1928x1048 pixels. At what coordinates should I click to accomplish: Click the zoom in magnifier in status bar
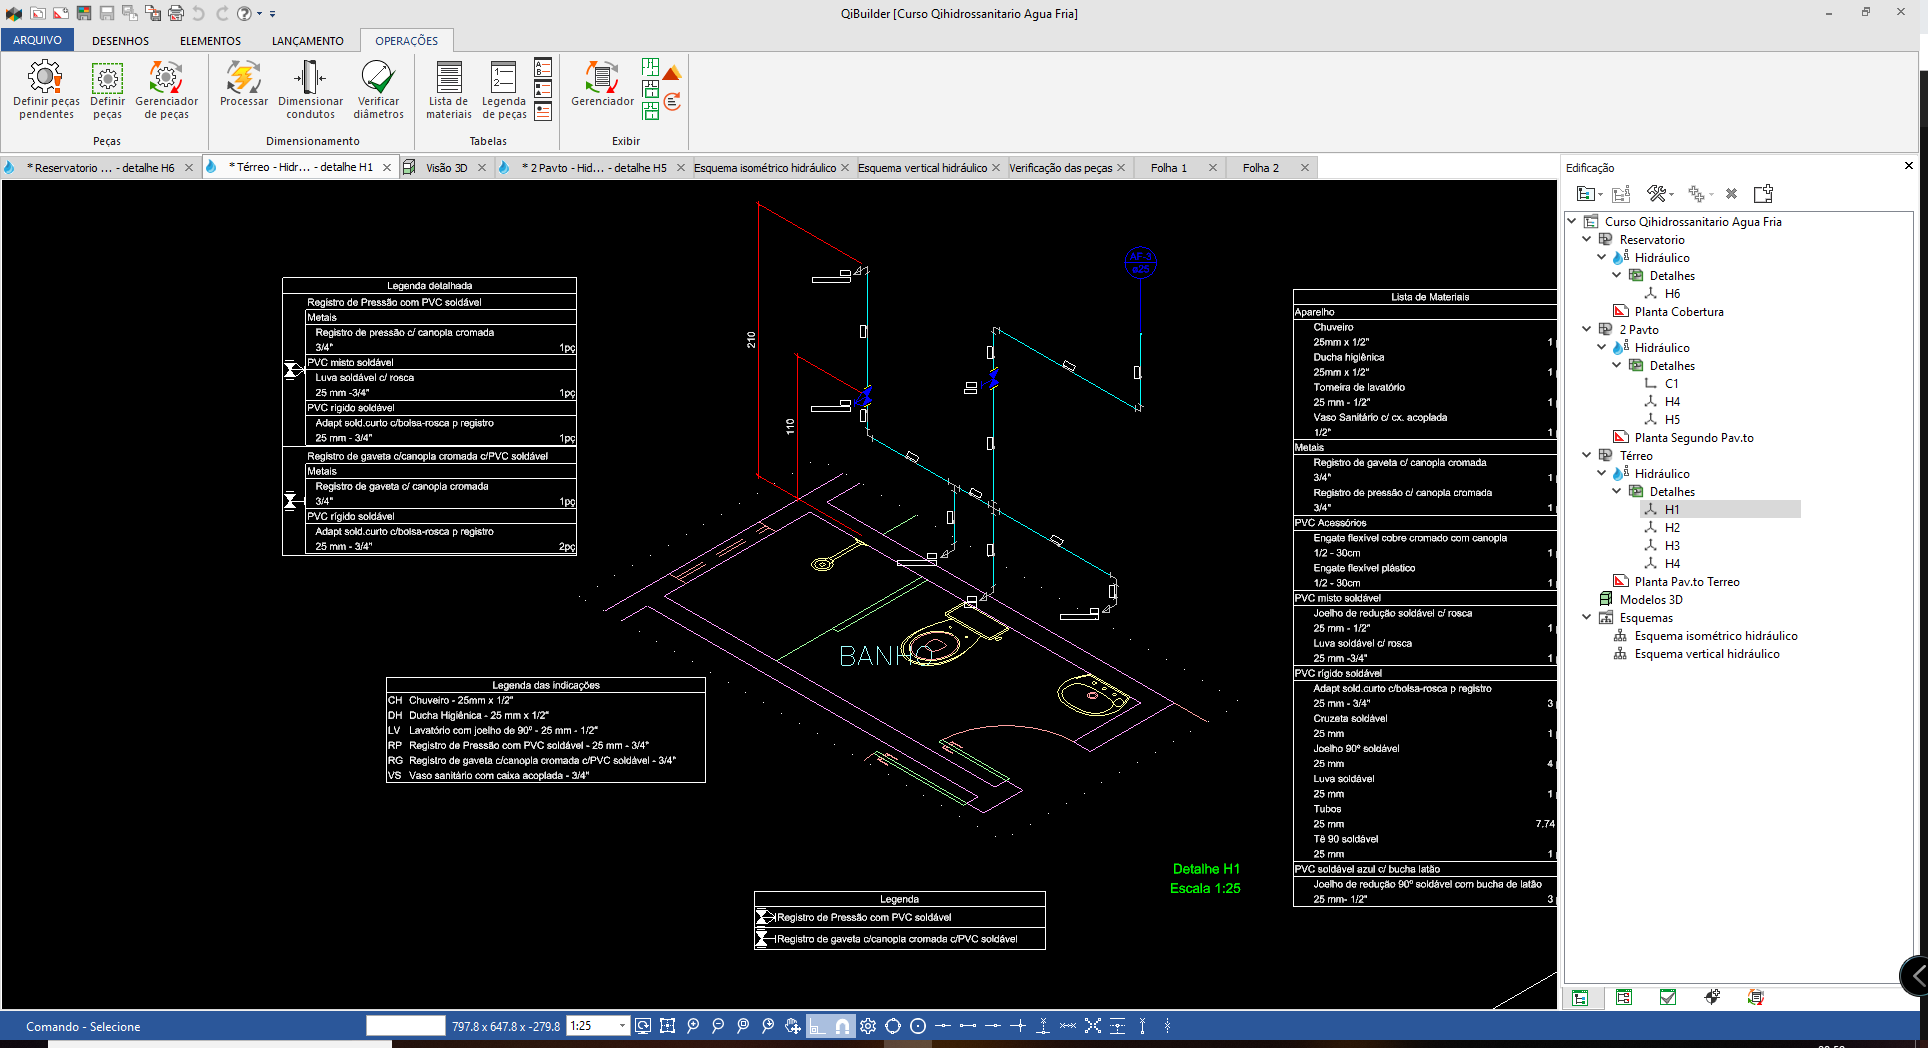[x=693, y=1025]
